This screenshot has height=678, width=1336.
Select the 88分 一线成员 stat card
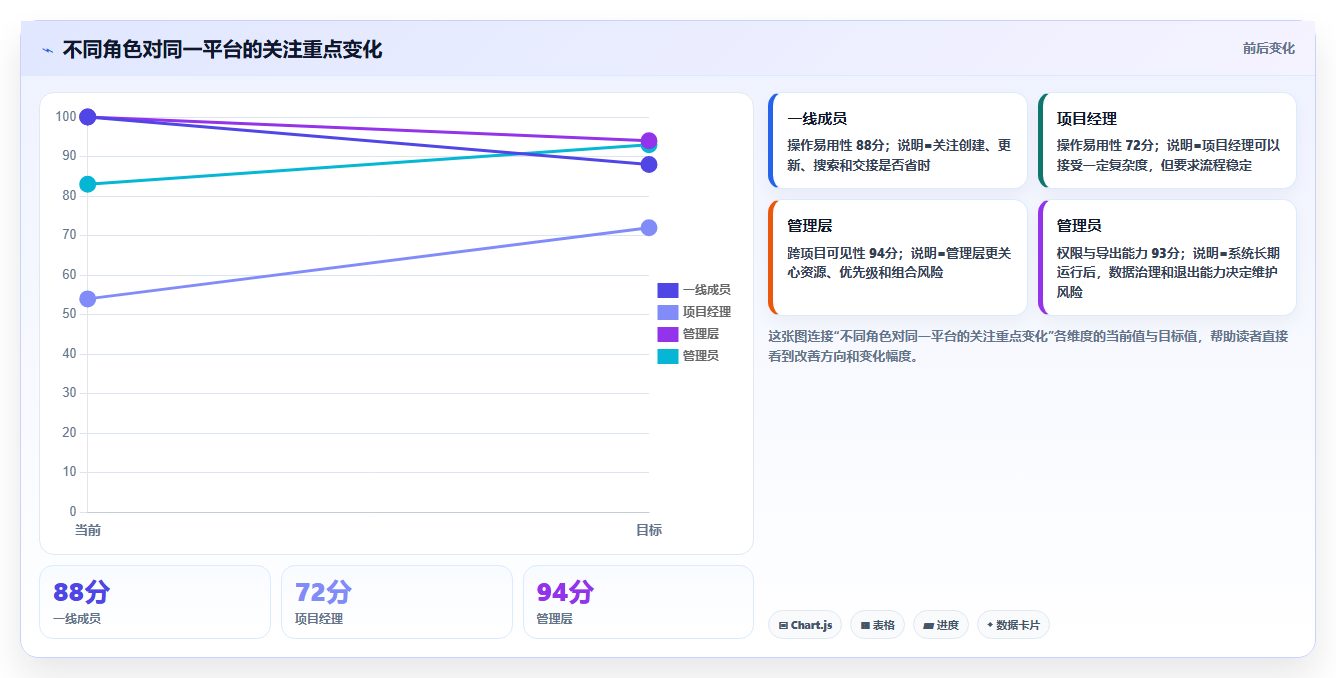tap(155, 602)
